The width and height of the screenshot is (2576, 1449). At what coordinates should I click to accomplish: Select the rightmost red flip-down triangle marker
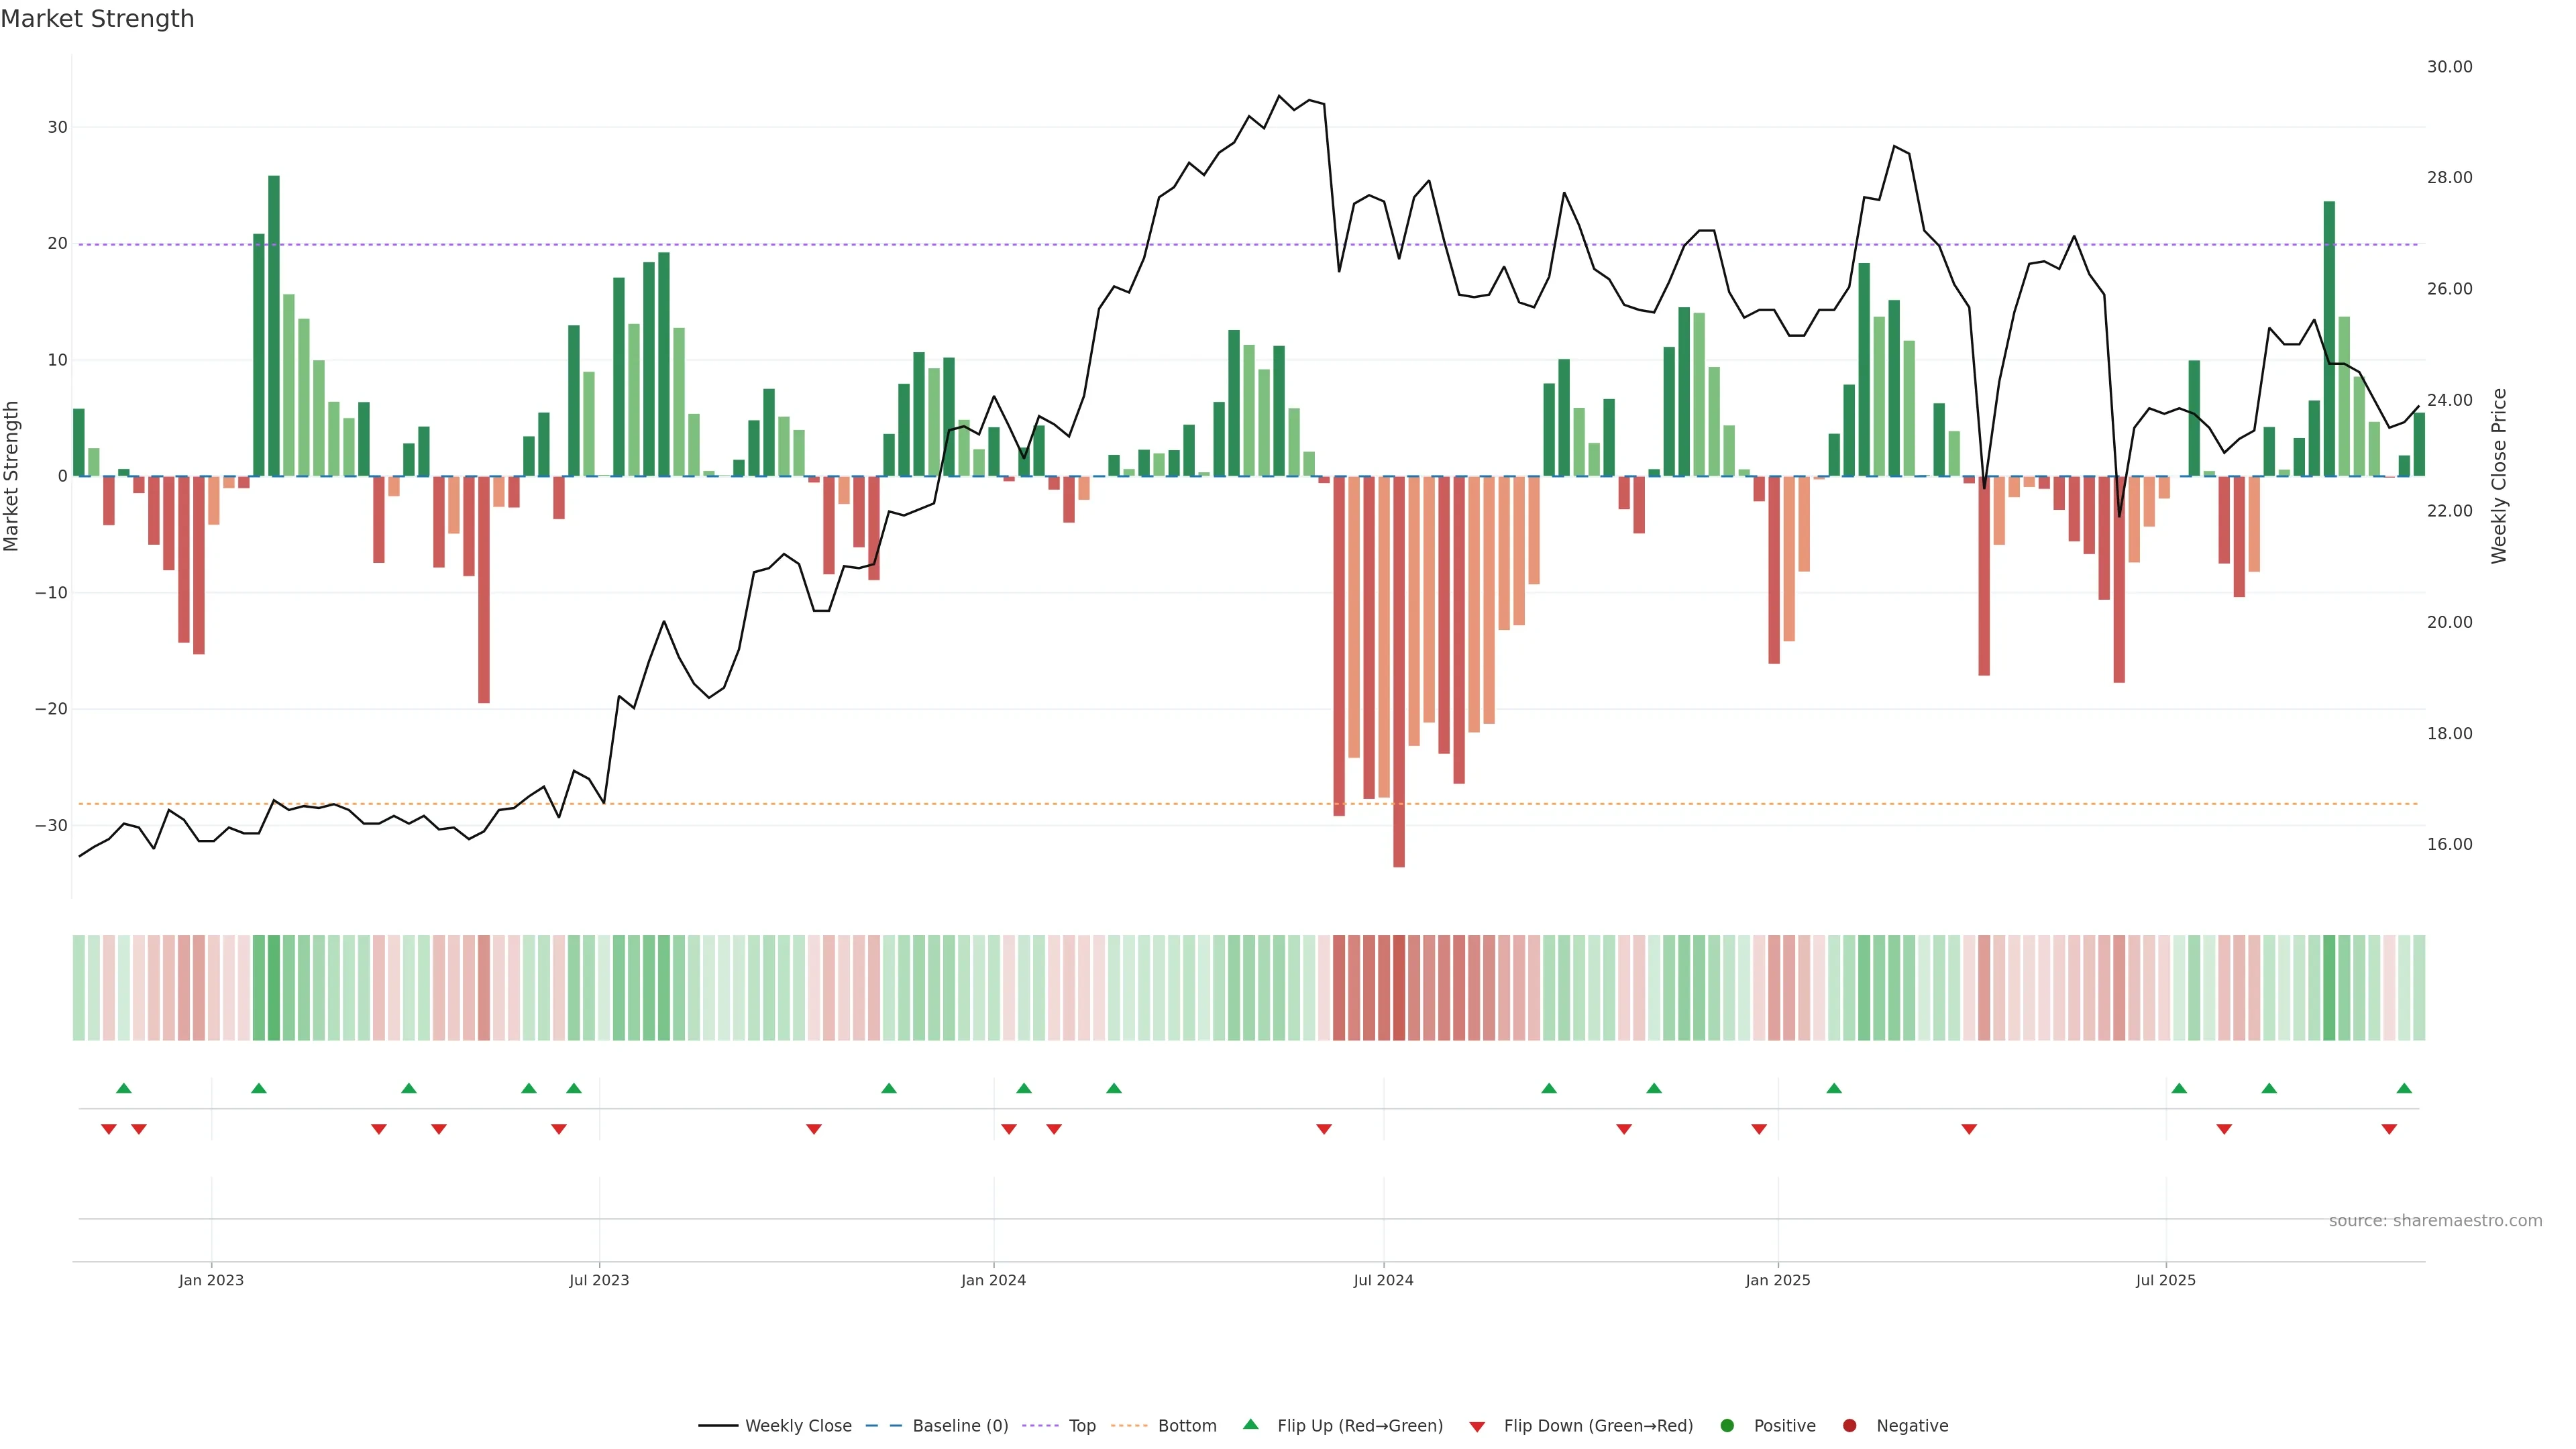2389,1129
